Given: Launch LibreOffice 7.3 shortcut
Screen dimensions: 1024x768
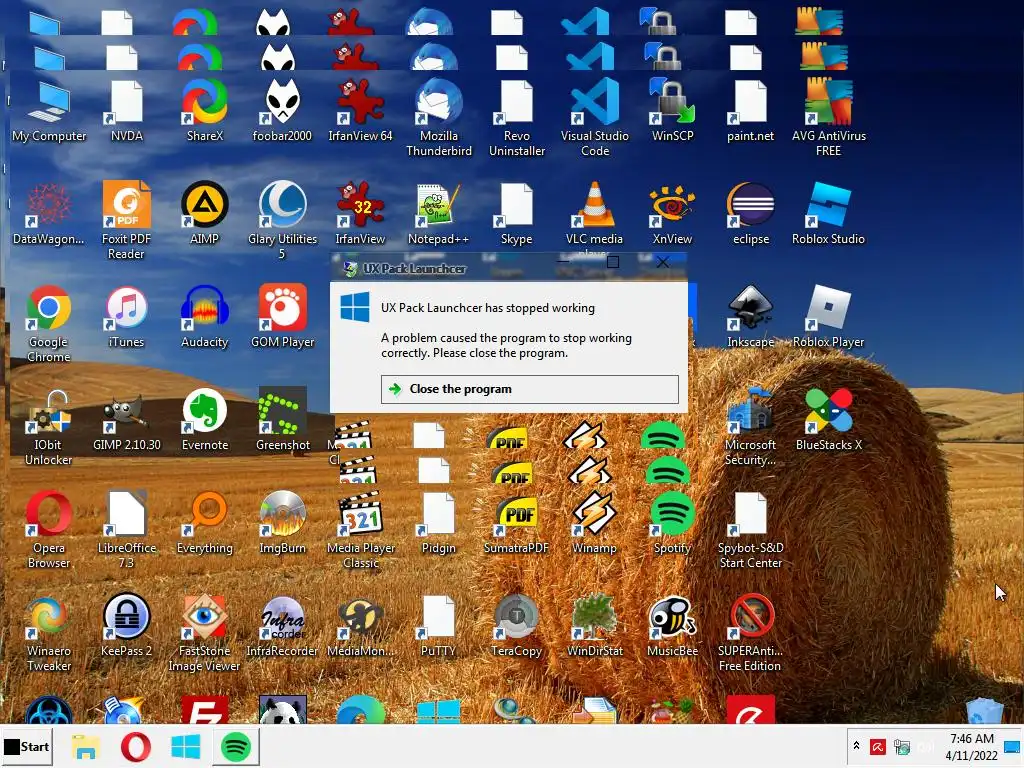Looking at the screenshot, I should (127, 531).
